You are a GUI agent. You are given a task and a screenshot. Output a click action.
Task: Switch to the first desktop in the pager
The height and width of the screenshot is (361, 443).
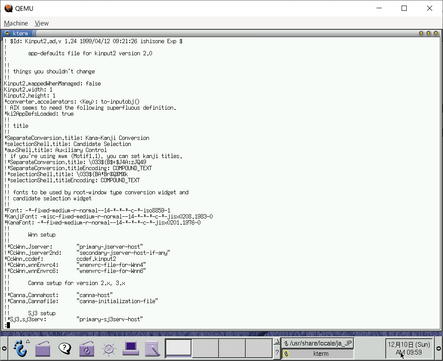tap(178, 348)
